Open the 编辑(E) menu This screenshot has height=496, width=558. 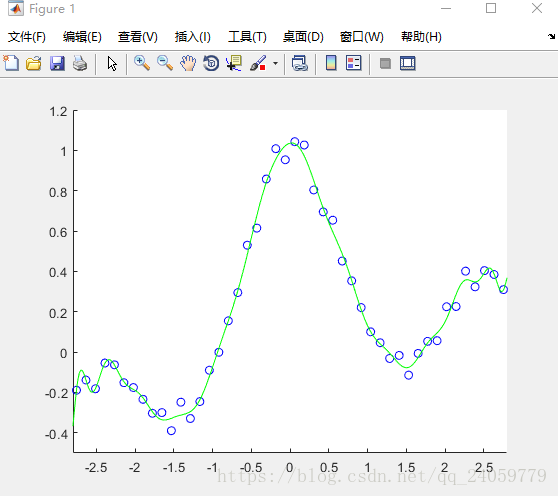(x=82, y=37)
